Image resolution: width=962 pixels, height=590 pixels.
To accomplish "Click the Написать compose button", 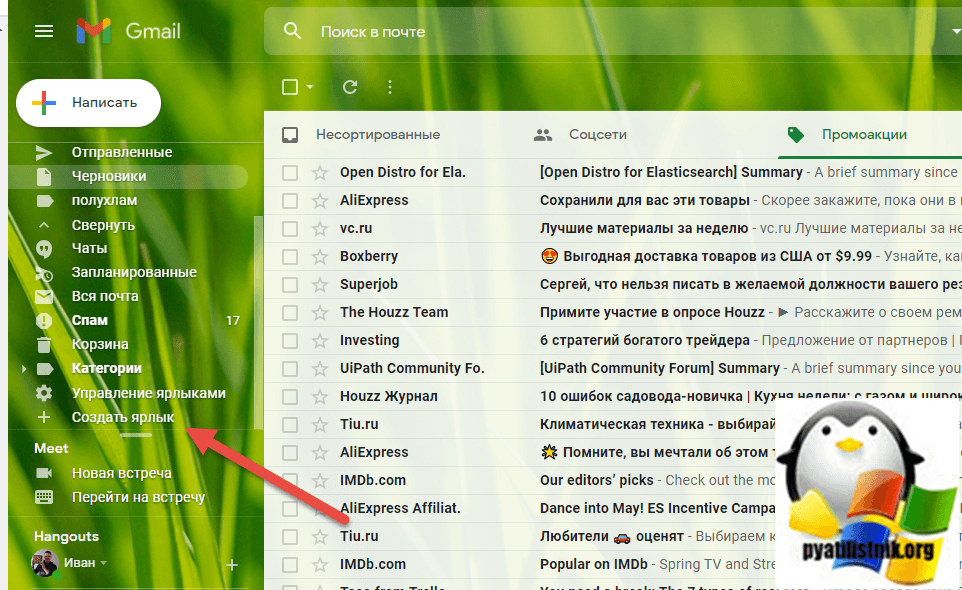I will point(88,102).
